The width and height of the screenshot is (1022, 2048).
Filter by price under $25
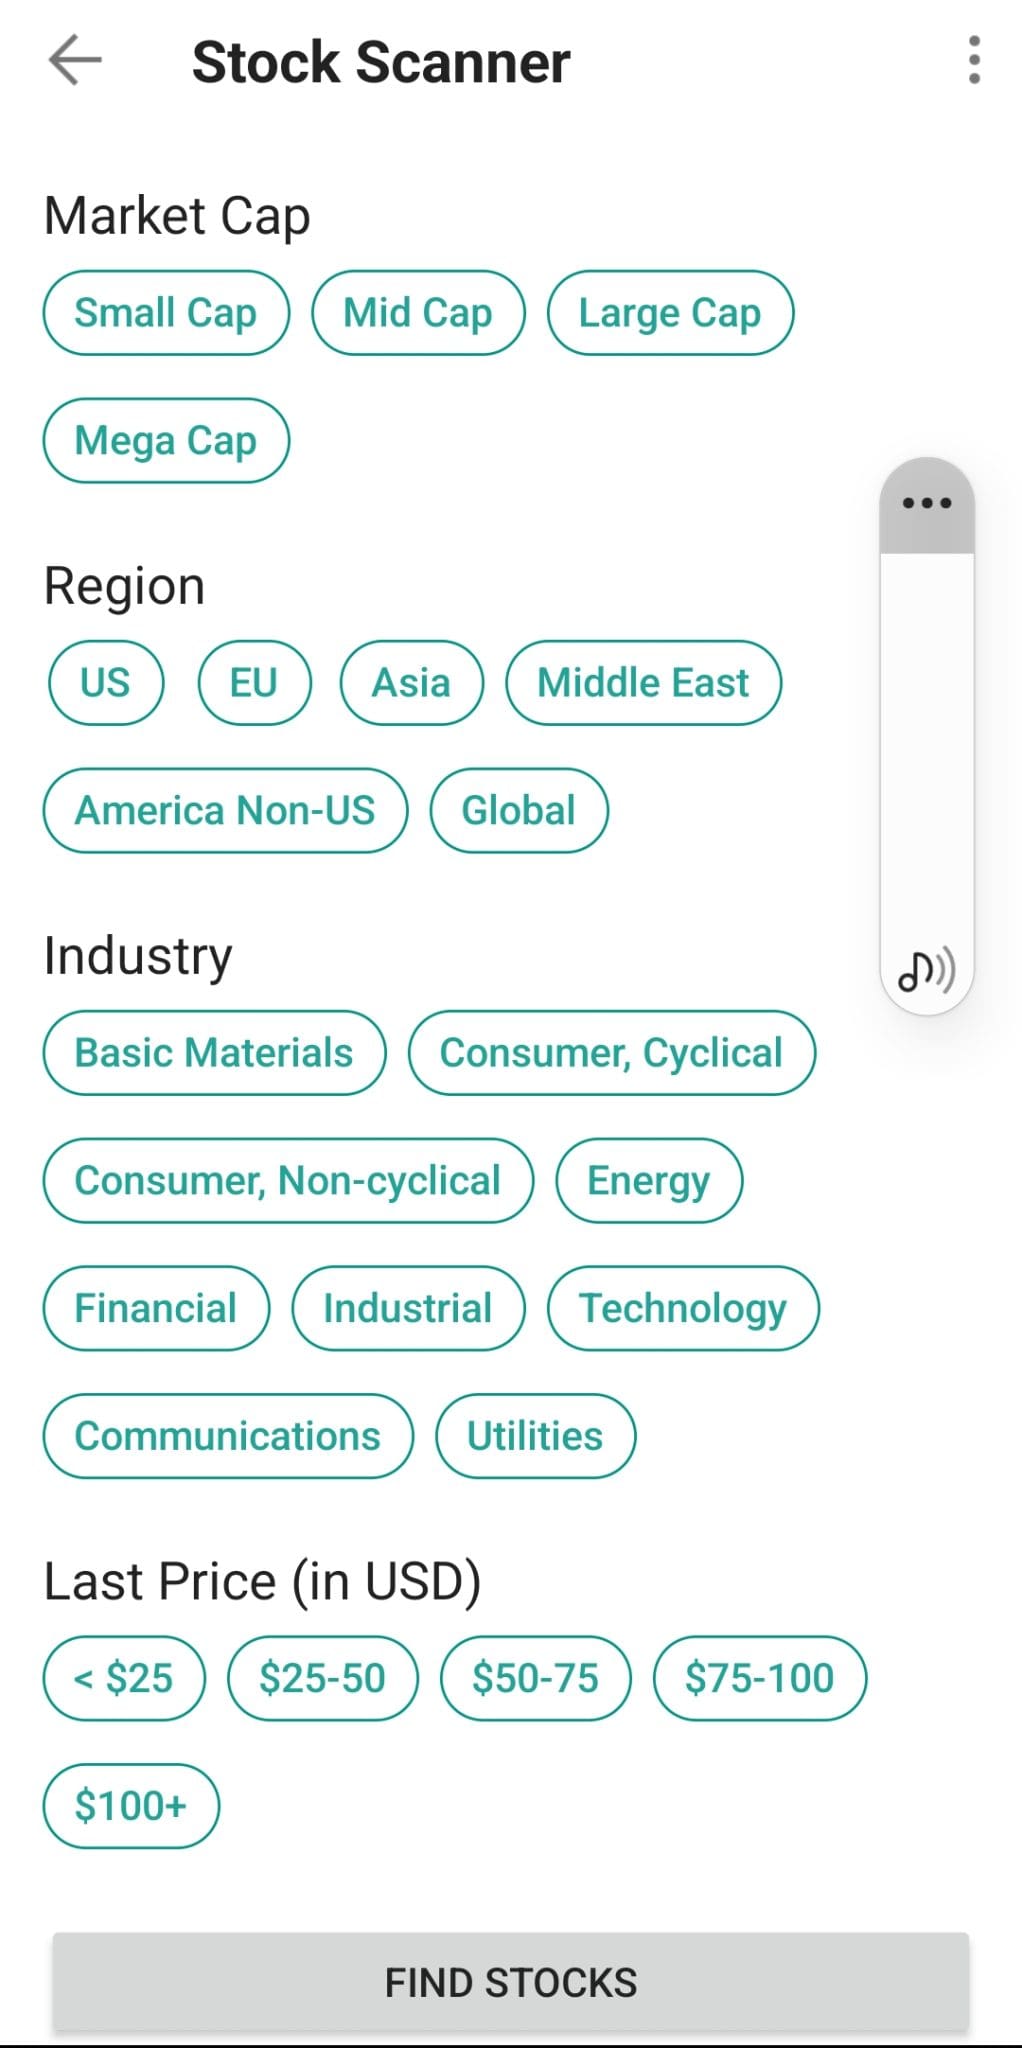pos(124,1679)
